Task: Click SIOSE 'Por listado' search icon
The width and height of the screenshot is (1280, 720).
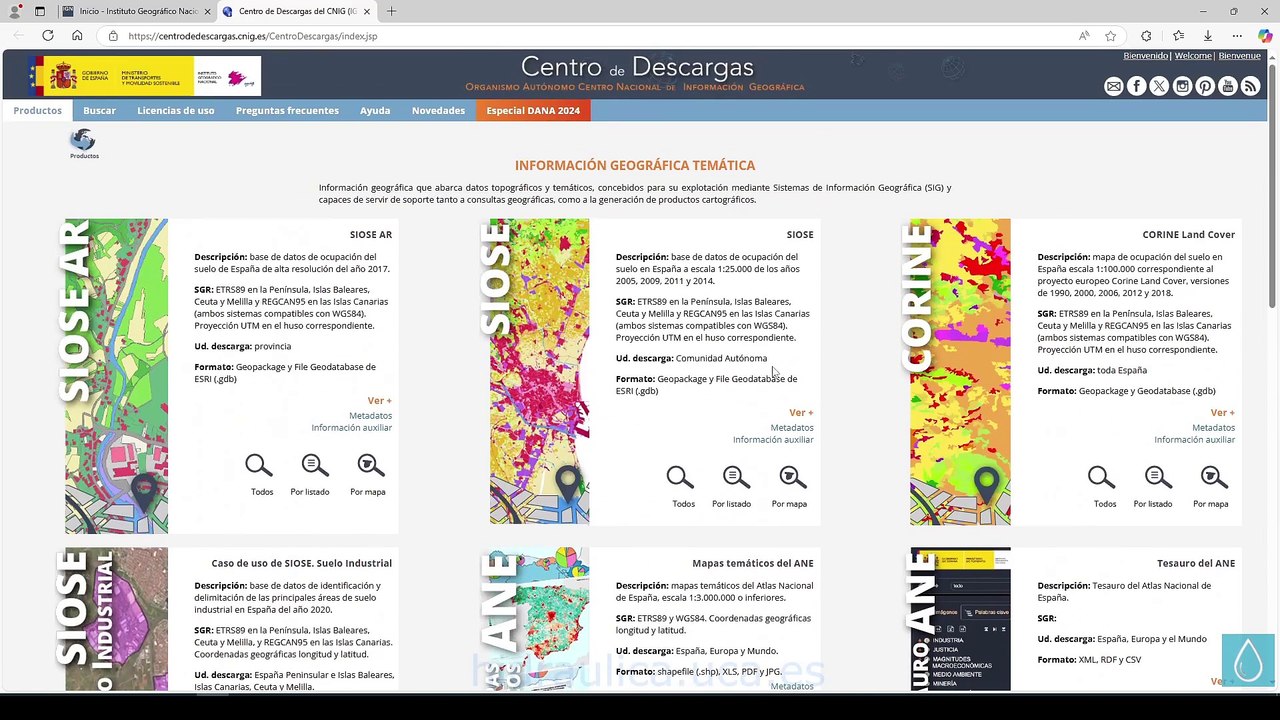Action: coord(737,478)
